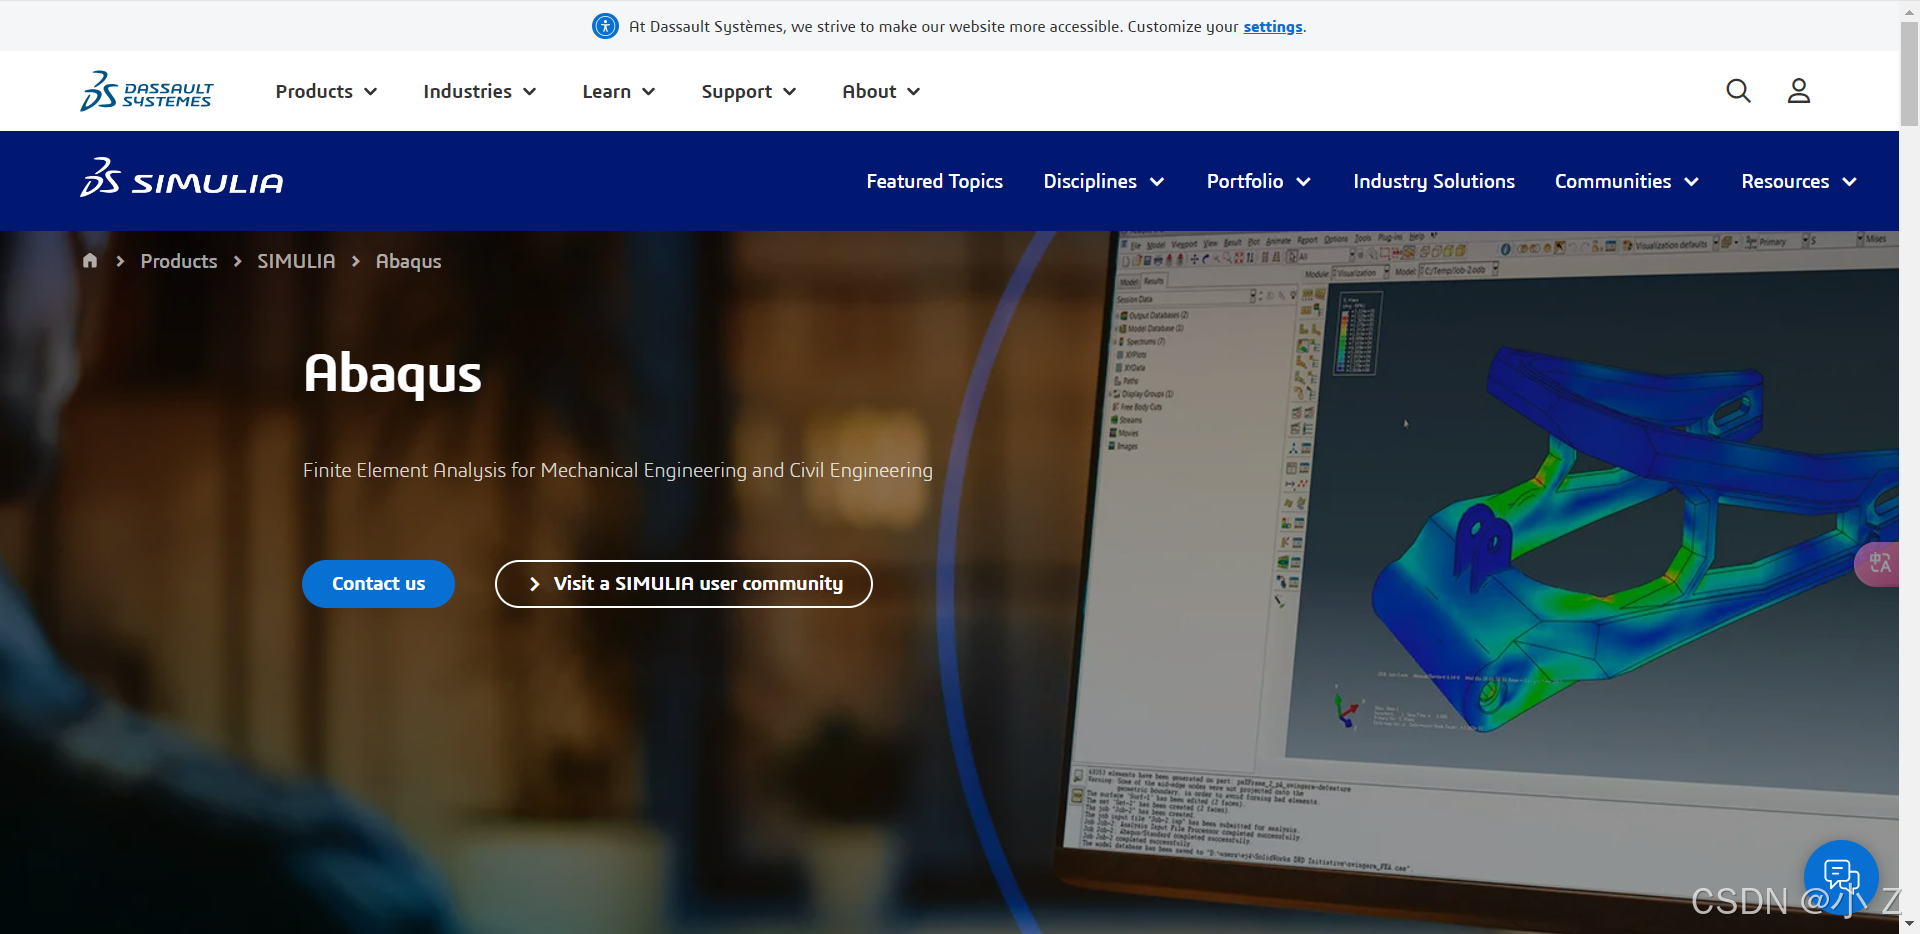Click the Dassault Systèmes logo
Image resolution: width=1920 pixels, height=934 pixels.
(147, 91)
